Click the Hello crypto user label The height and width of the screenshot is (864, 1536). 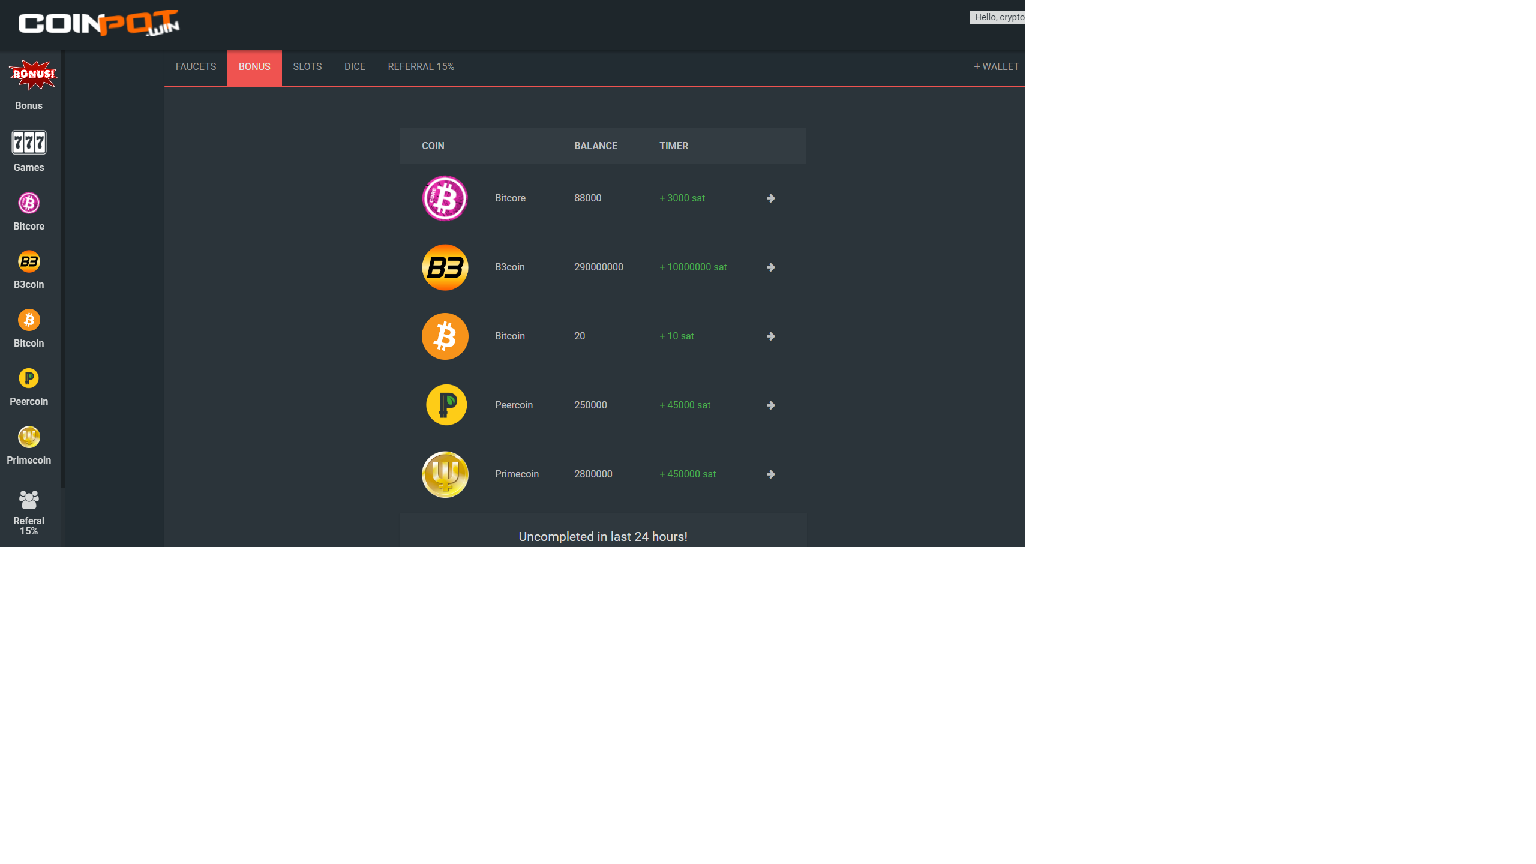click(x=997, y=17)
